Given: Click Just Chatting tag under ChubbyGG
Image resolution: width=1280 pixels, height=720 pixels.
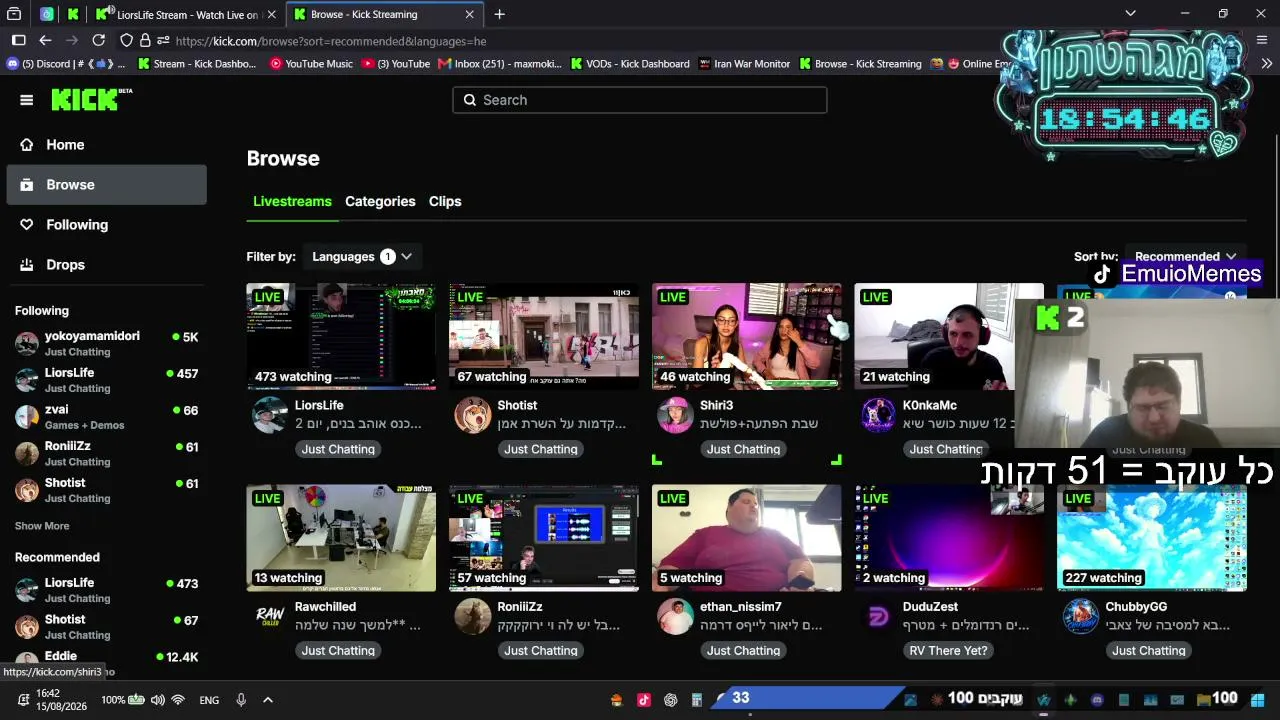Looking at the screenshot, I should click(x=1149, y=651).
